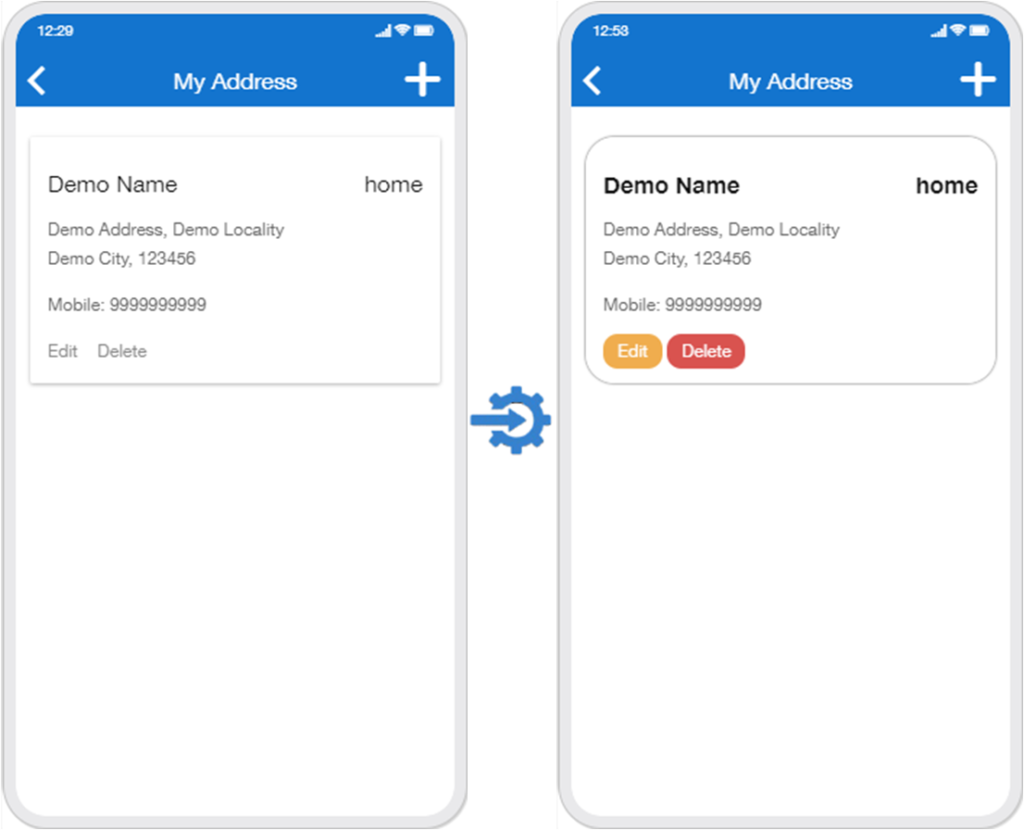Tap the Wi-Fi icon in right phone status bar

[x=957, y=30]
